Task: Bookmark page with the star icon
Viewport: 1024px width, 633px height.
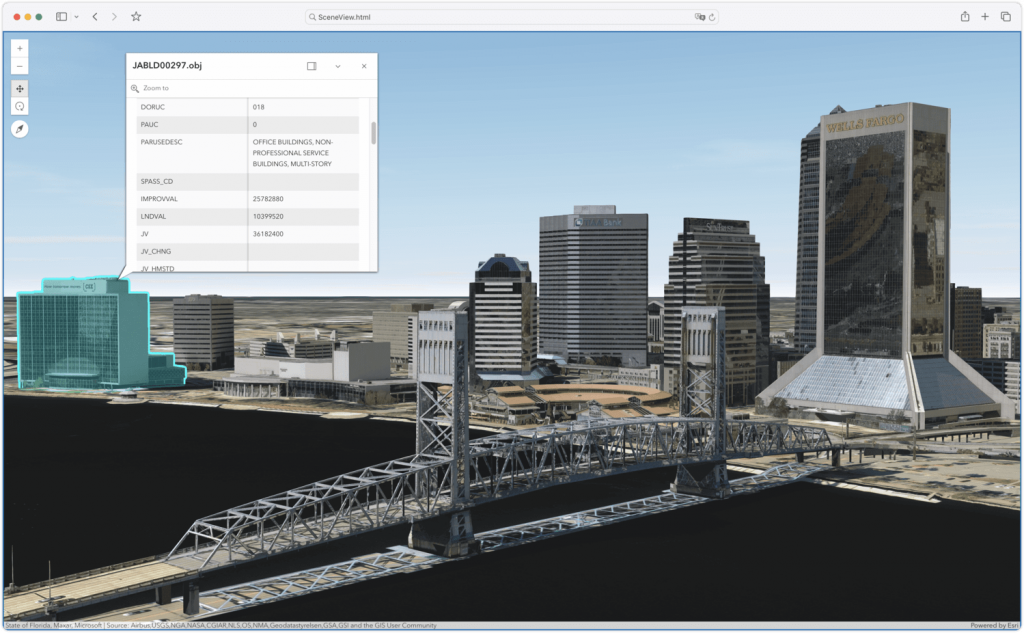Action: (136, 17)
